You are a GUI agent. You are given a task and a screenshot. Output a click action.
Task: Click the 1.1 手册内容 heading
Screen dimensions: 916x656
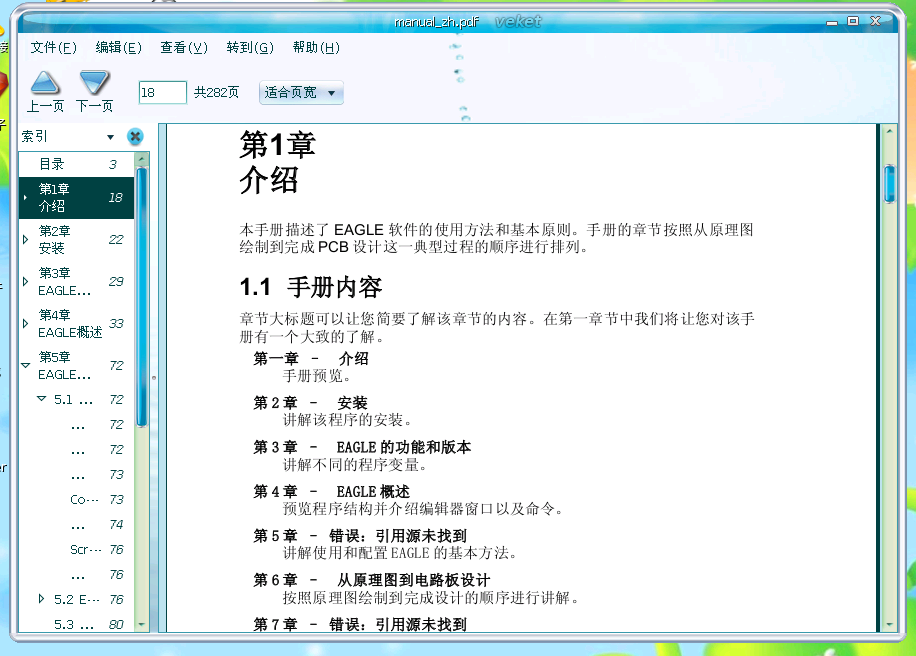tap(311, 287)
